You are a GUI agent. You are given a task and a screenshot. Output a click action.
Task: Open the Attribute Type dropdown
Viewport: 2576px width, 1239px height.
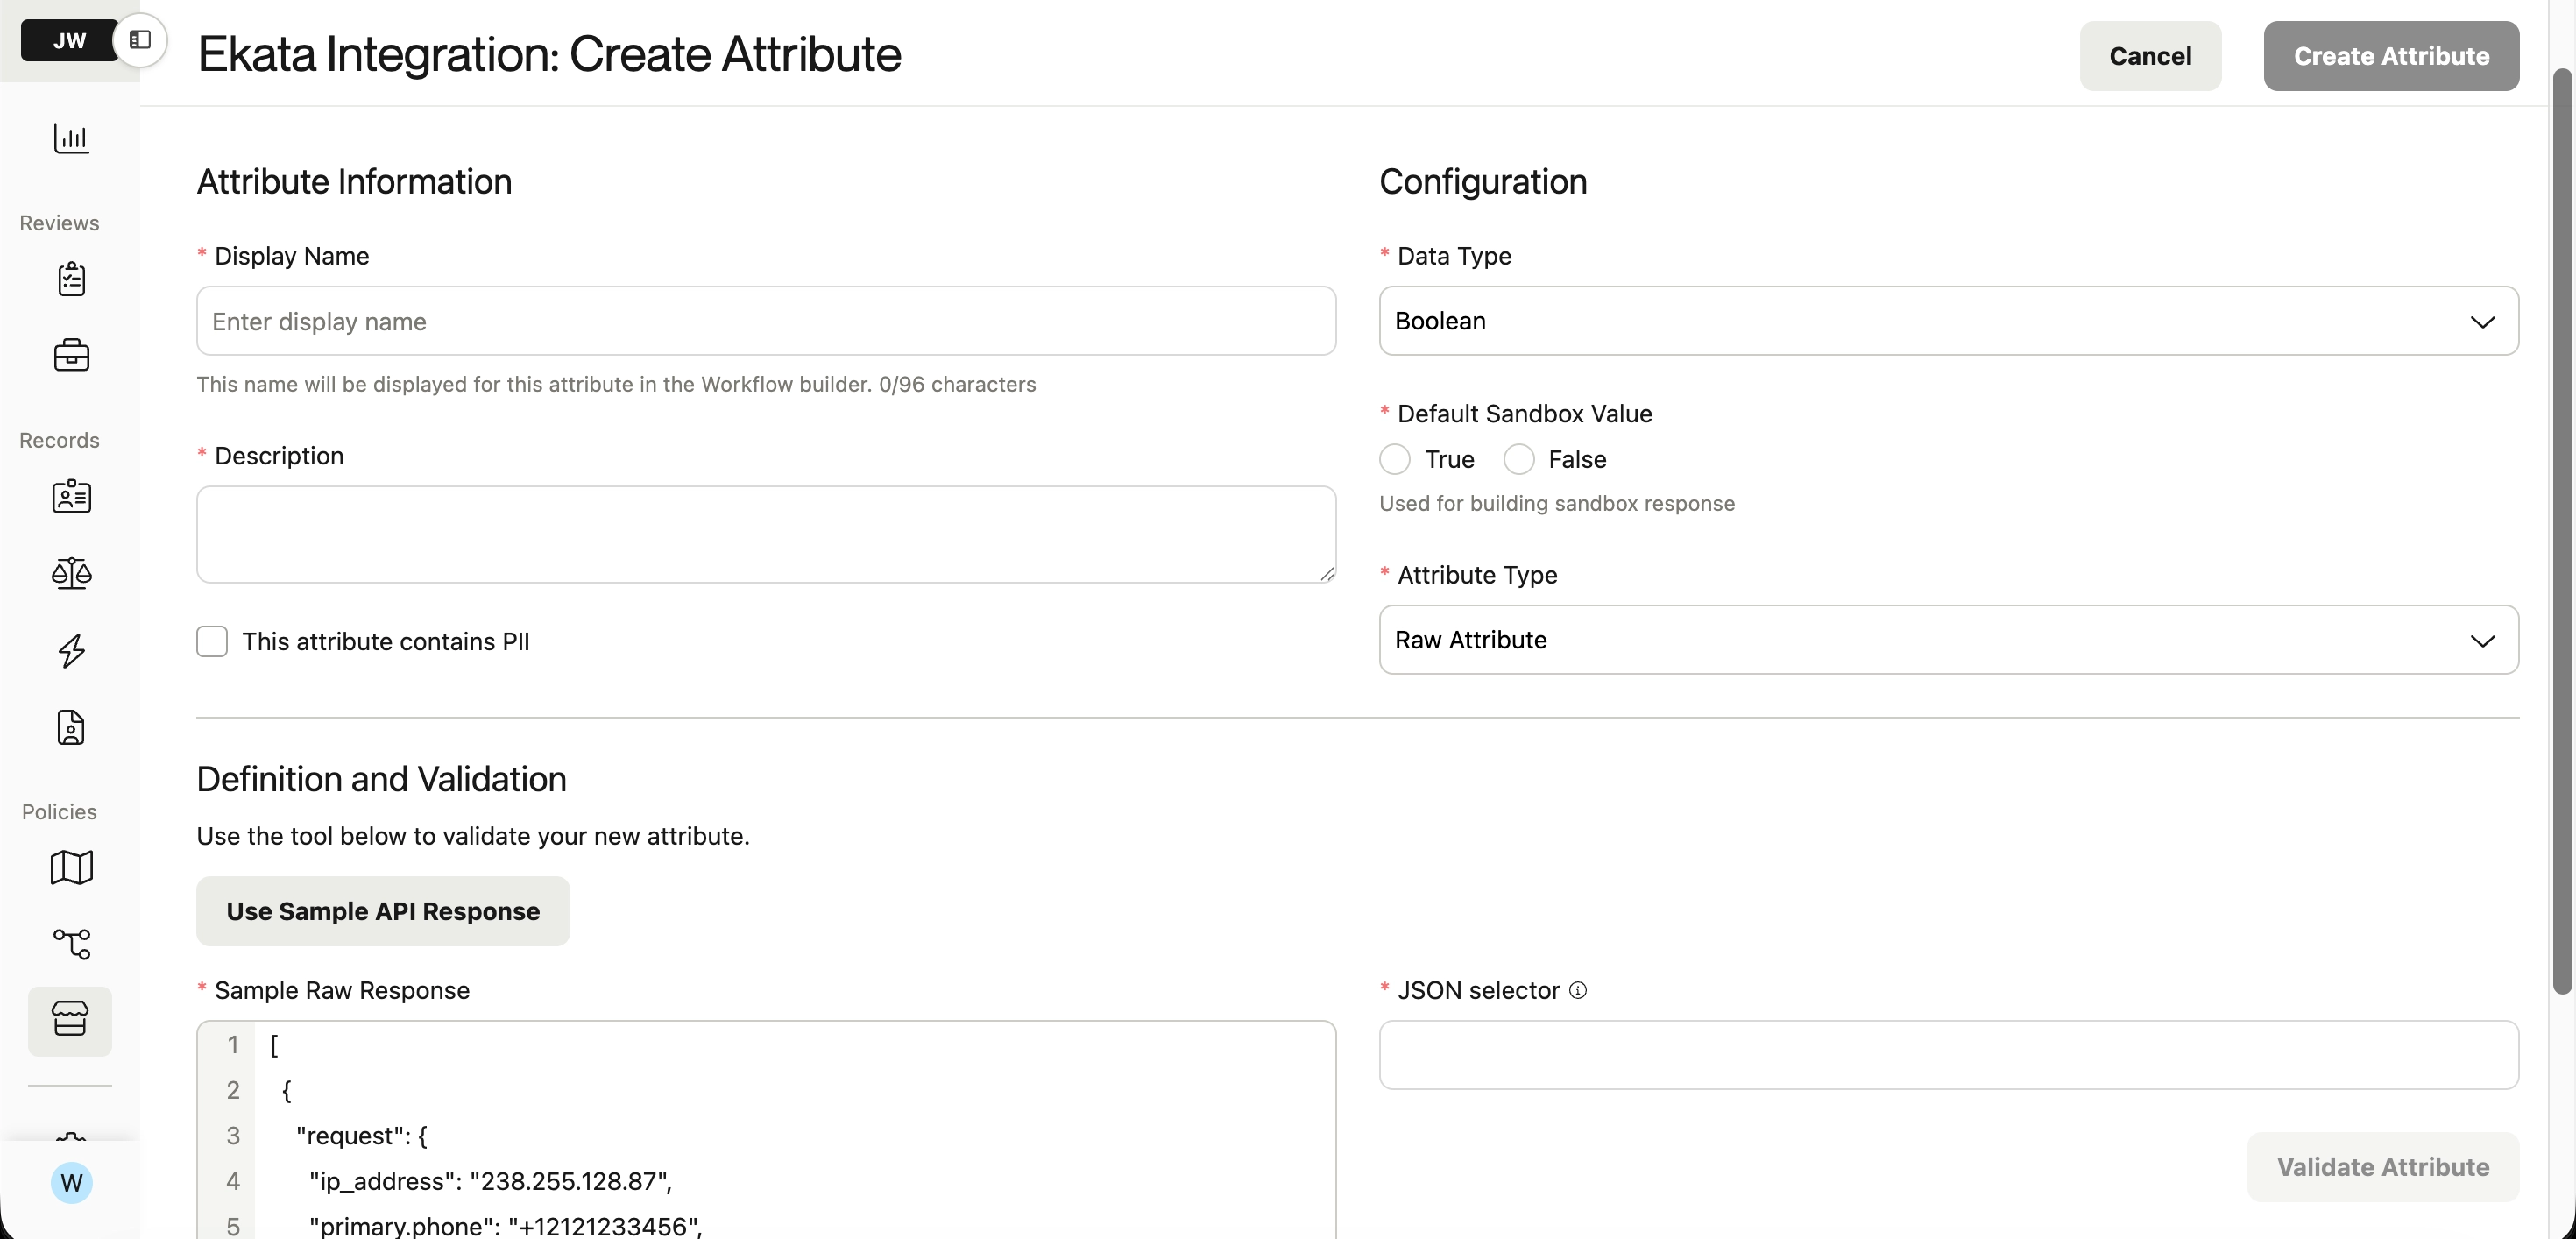tap(1948, 640)
